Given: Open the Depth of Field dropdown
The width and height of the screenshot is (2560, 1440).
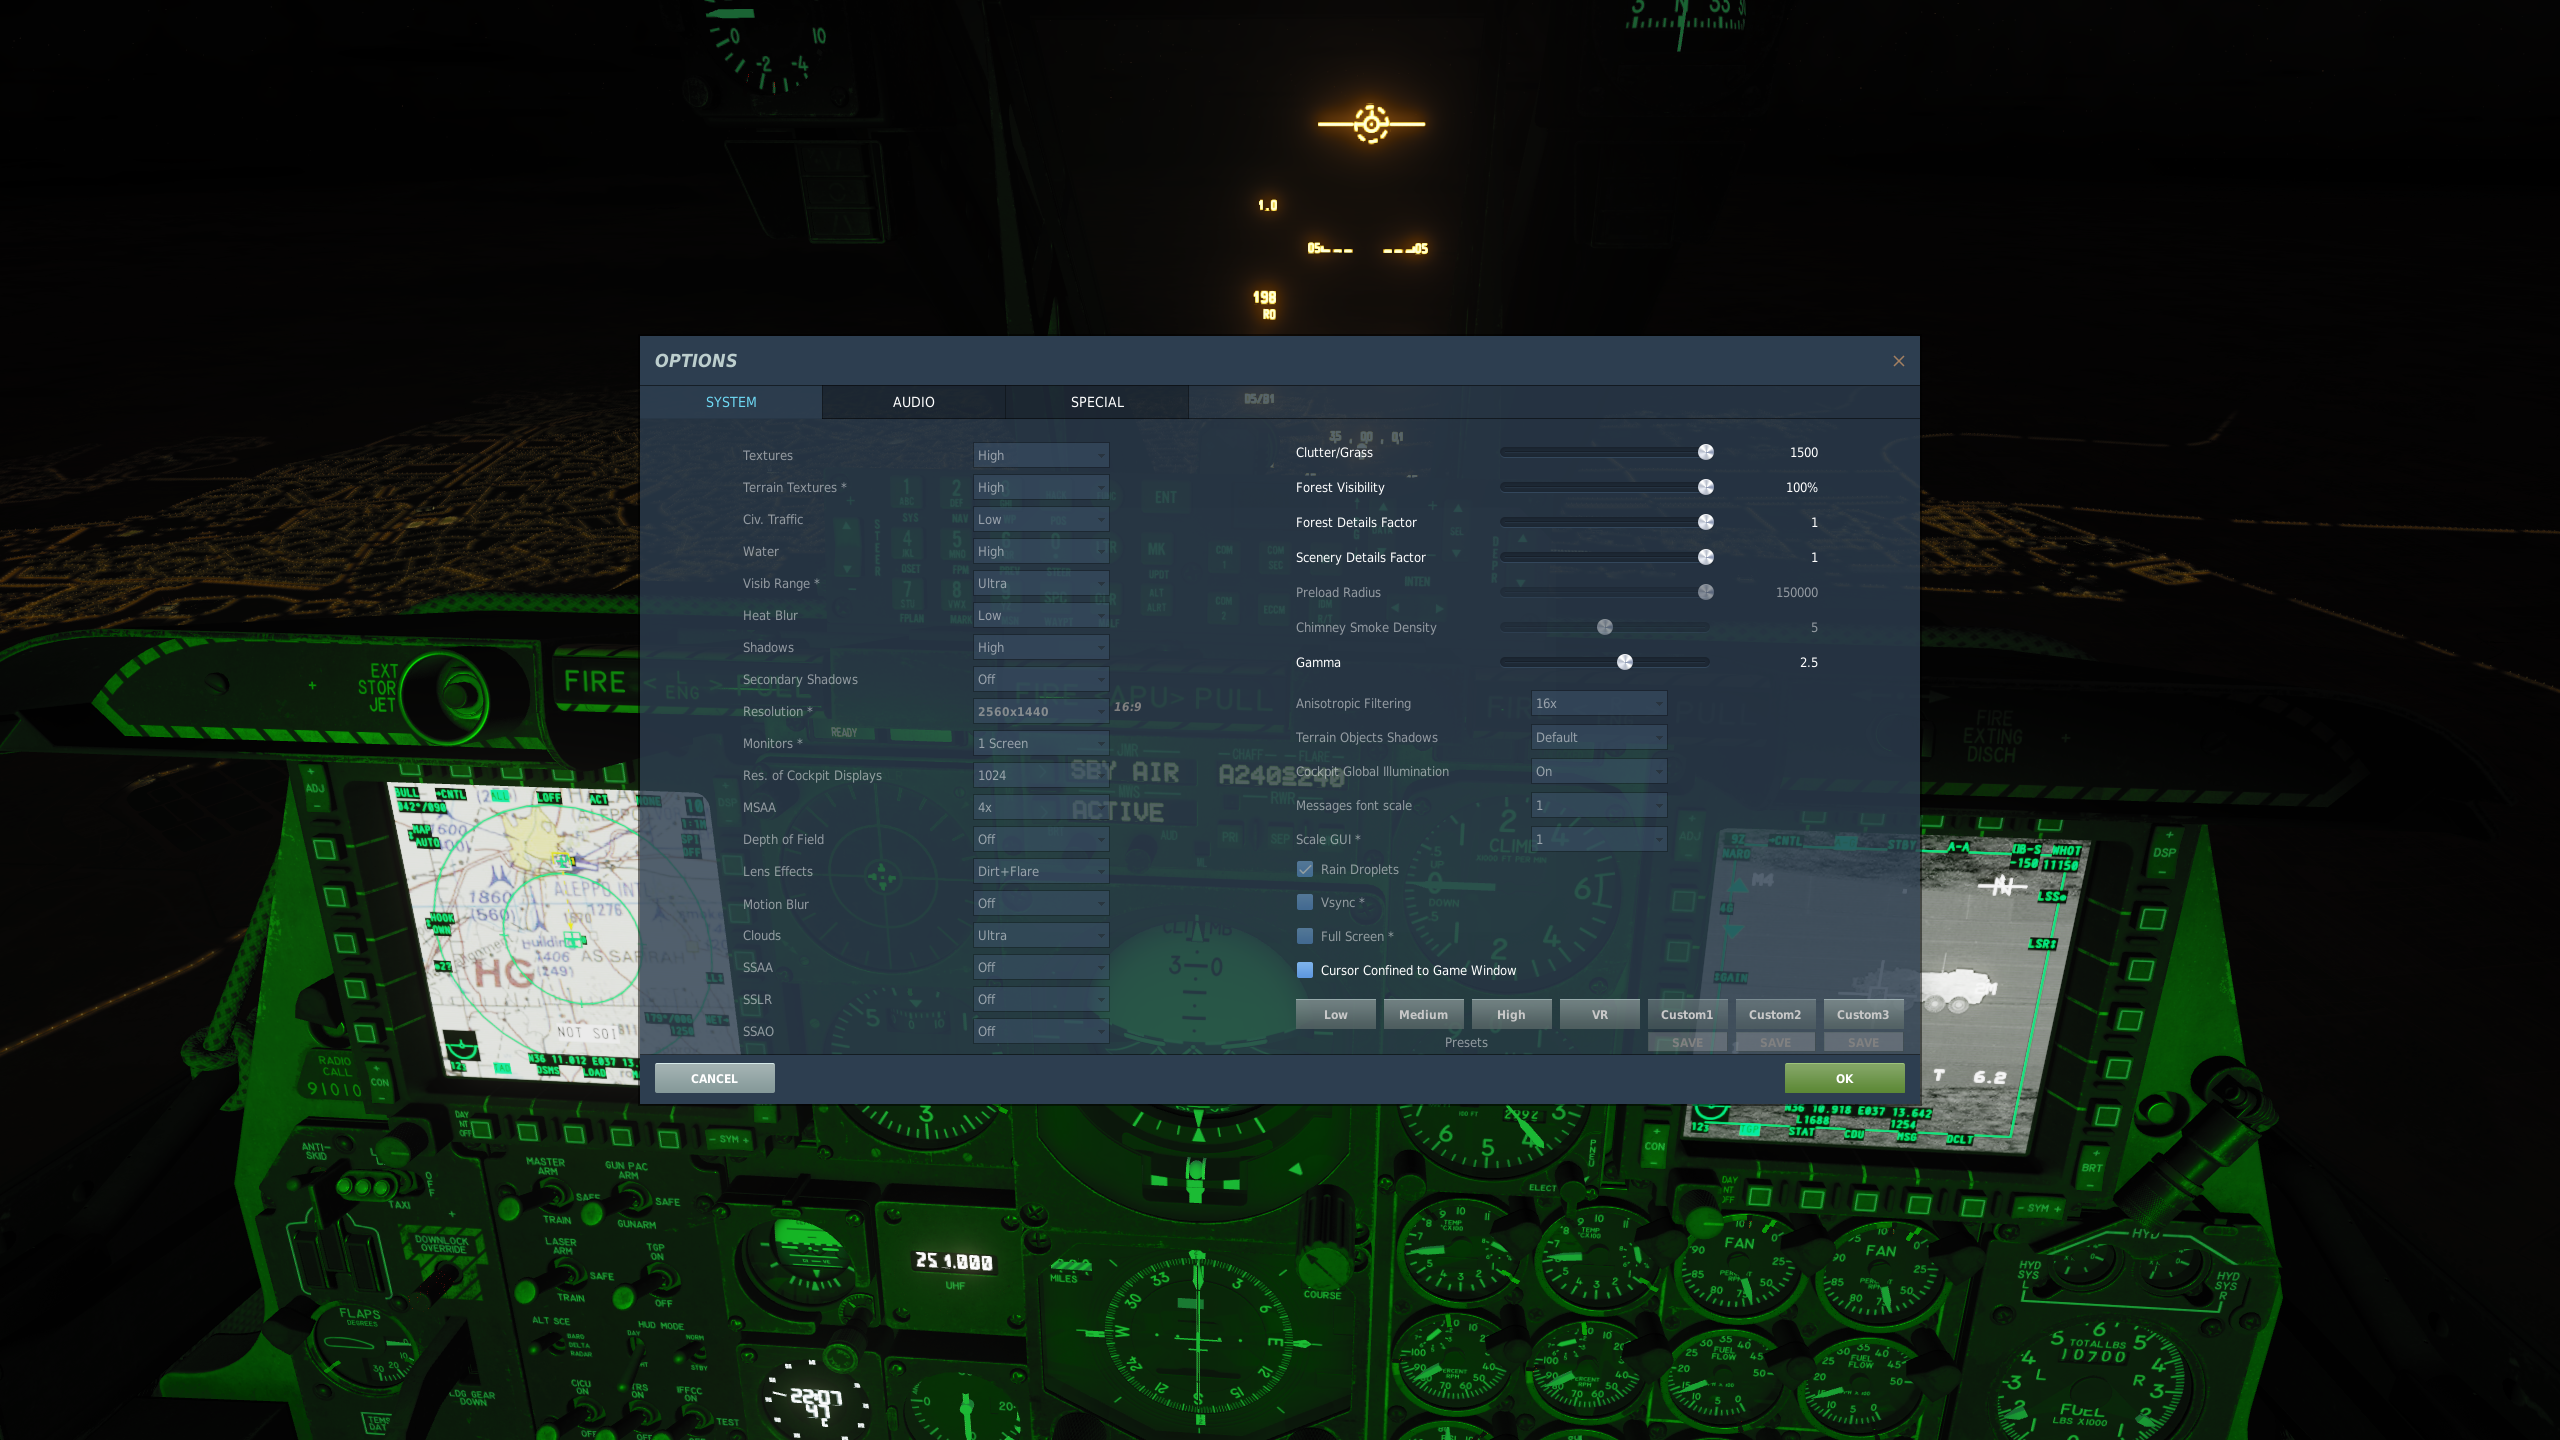Looking at the screenshot, I should click(x=1041, y=839).
